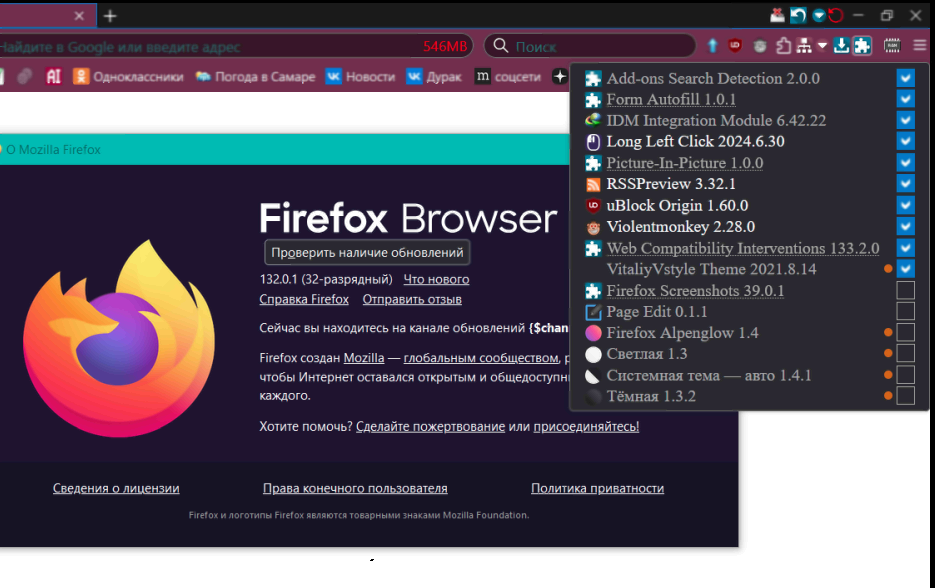Click the sparkle star bookmark icon
The width and height of the screenshot is (935, 588).
(x=559, y=76)
